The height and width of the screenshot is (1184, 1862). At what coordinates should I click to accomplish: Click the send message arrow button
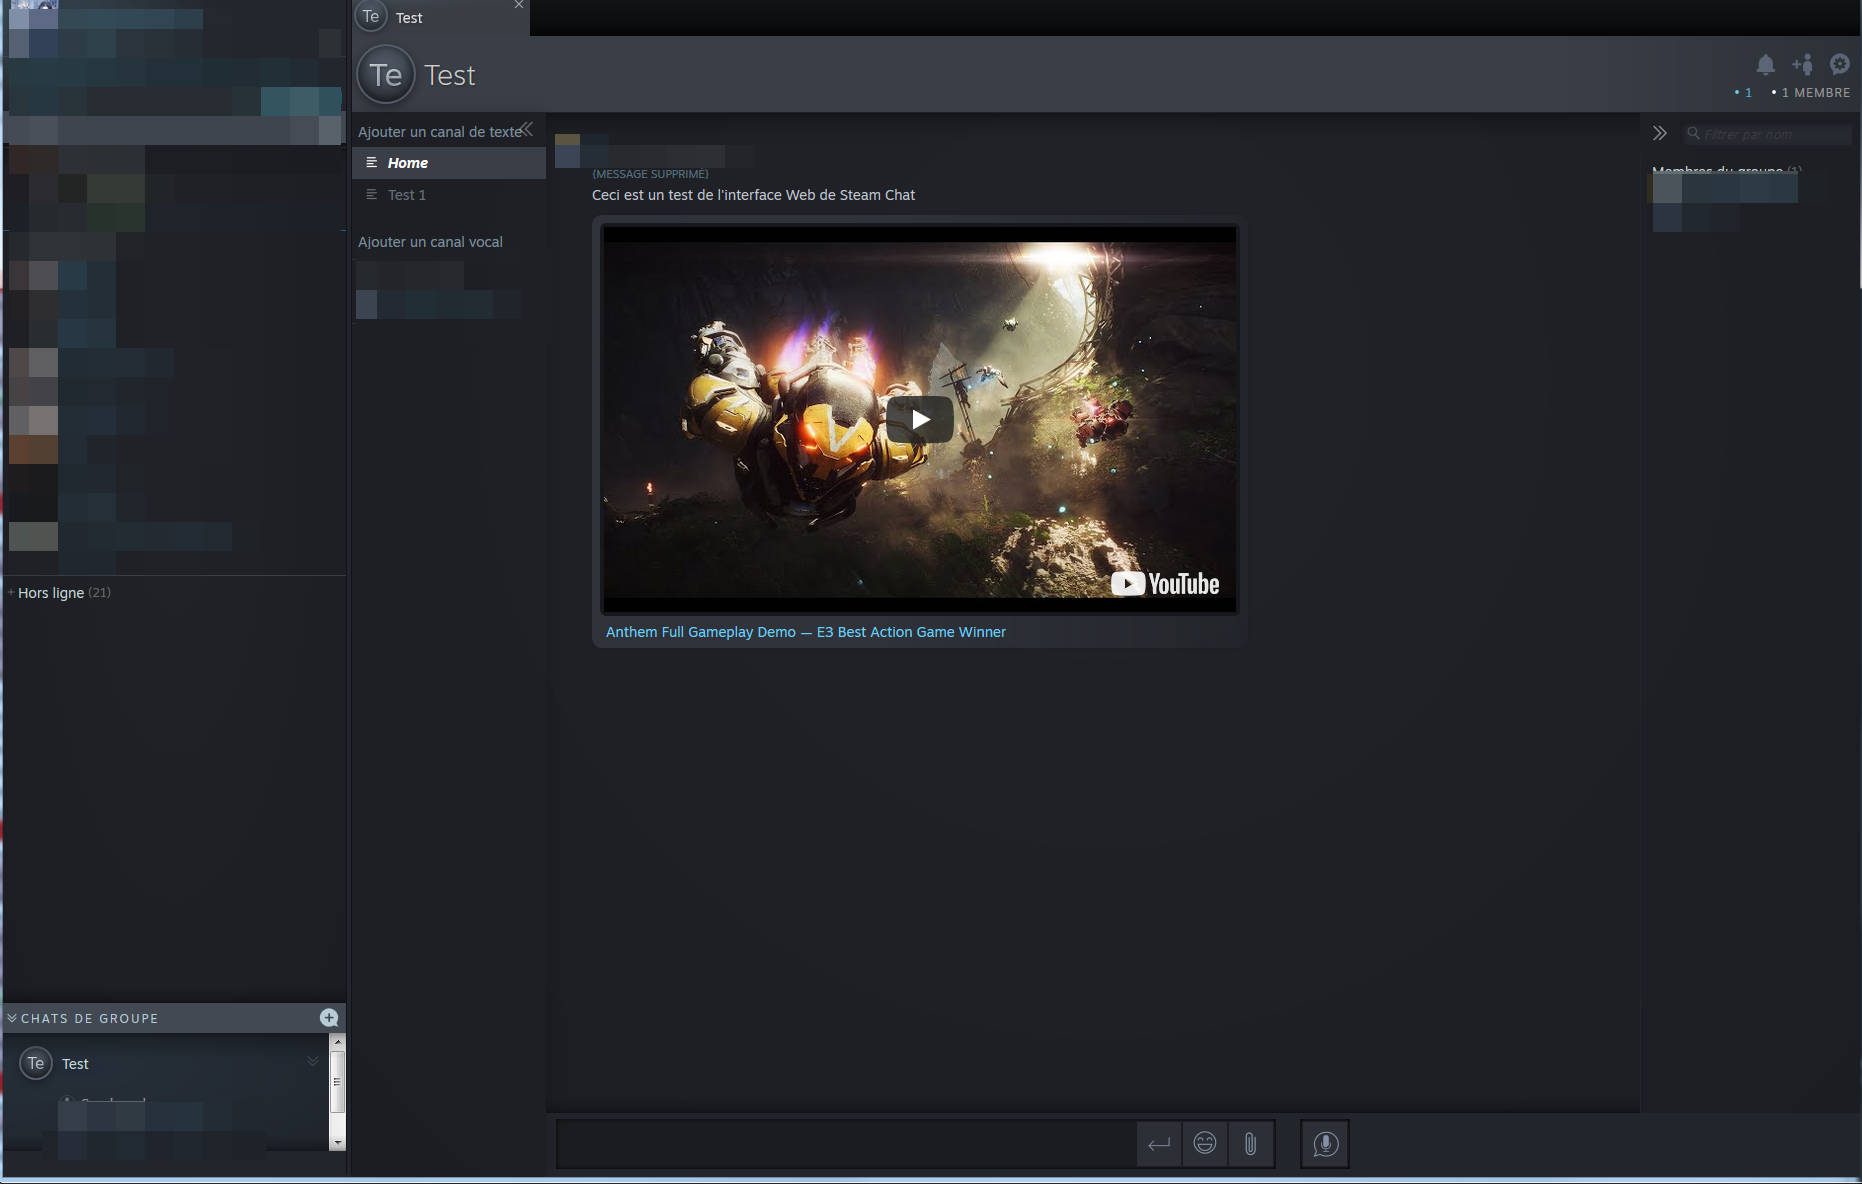pyautogui.click(x=1159, y=1144)
